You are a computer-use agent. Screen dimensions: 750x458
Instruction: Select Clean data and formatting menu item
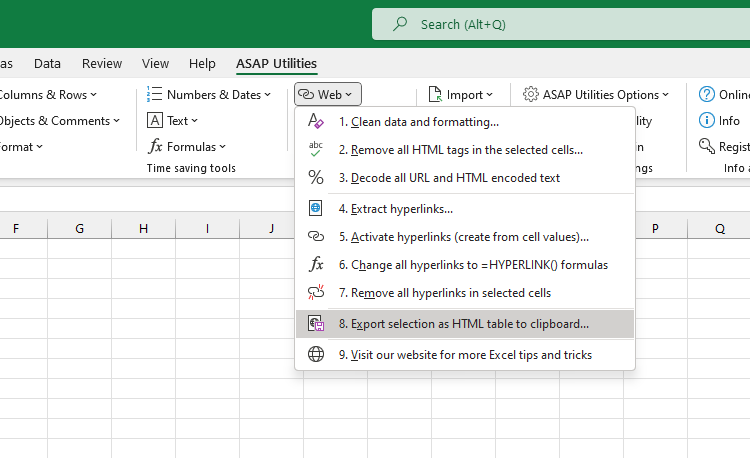tap(465, 121)
